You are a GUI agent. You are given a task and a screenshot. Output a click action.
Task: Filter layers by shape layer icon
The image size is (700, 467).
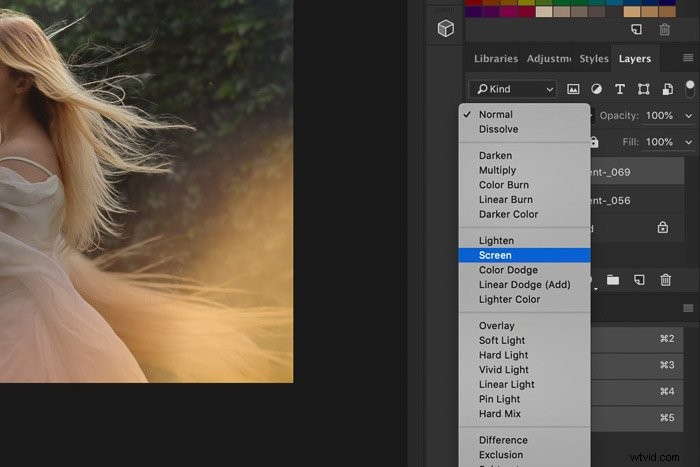click(x=643, y=89)
